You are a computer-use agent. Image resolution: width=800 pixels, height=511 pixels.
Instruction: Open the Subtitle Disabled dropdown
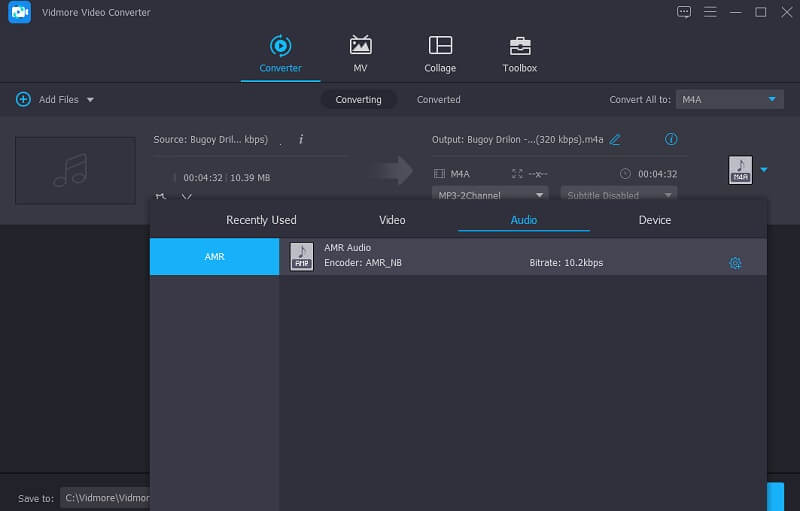pos(618,195)
